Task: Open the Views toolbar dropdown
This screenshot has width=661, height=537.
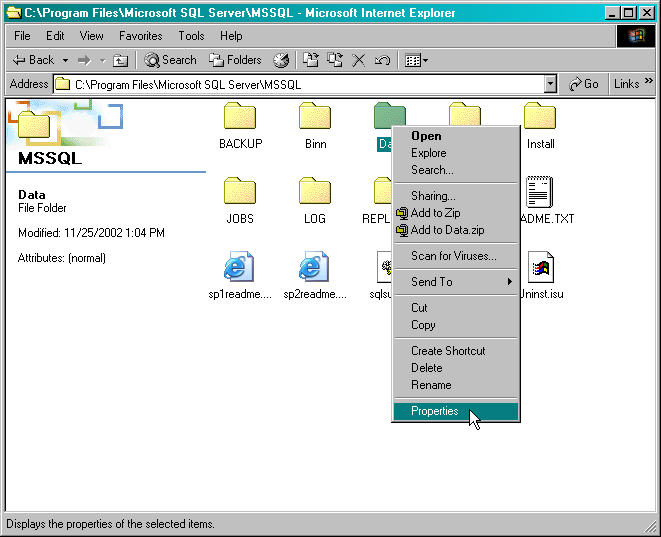Action: click(x=416, y=61)
